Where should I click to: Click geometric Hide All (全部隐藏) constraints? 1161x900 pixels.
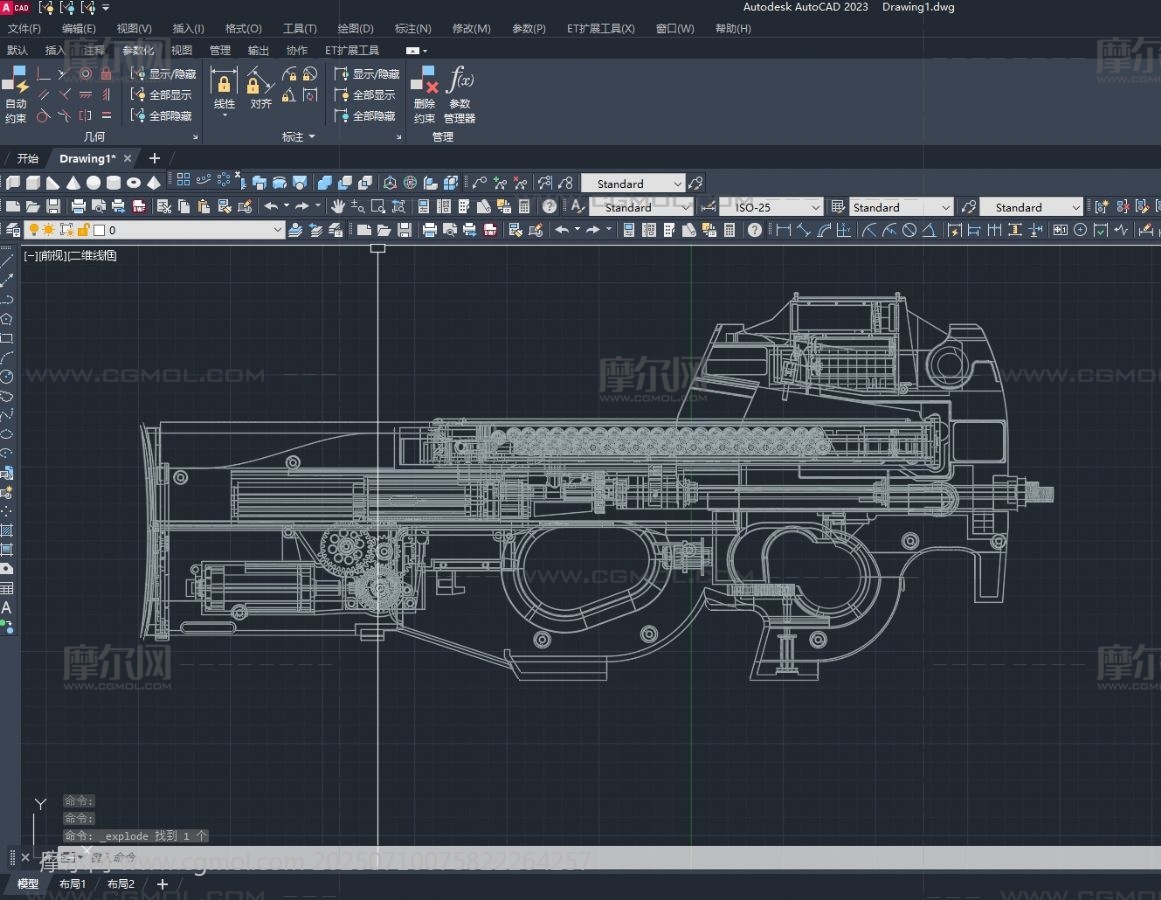tap(161, 115)
